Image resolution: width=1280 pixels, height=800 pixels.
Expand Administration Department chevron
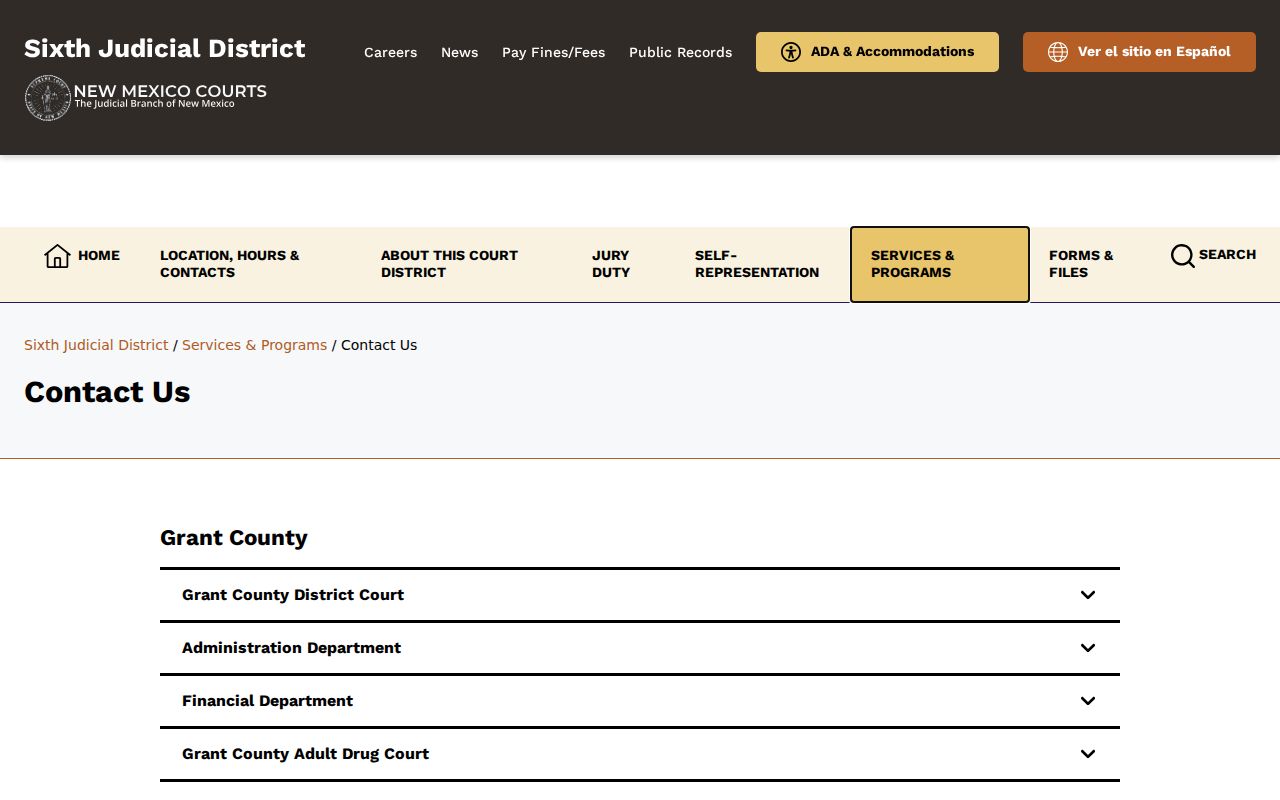click(1088, 648)
